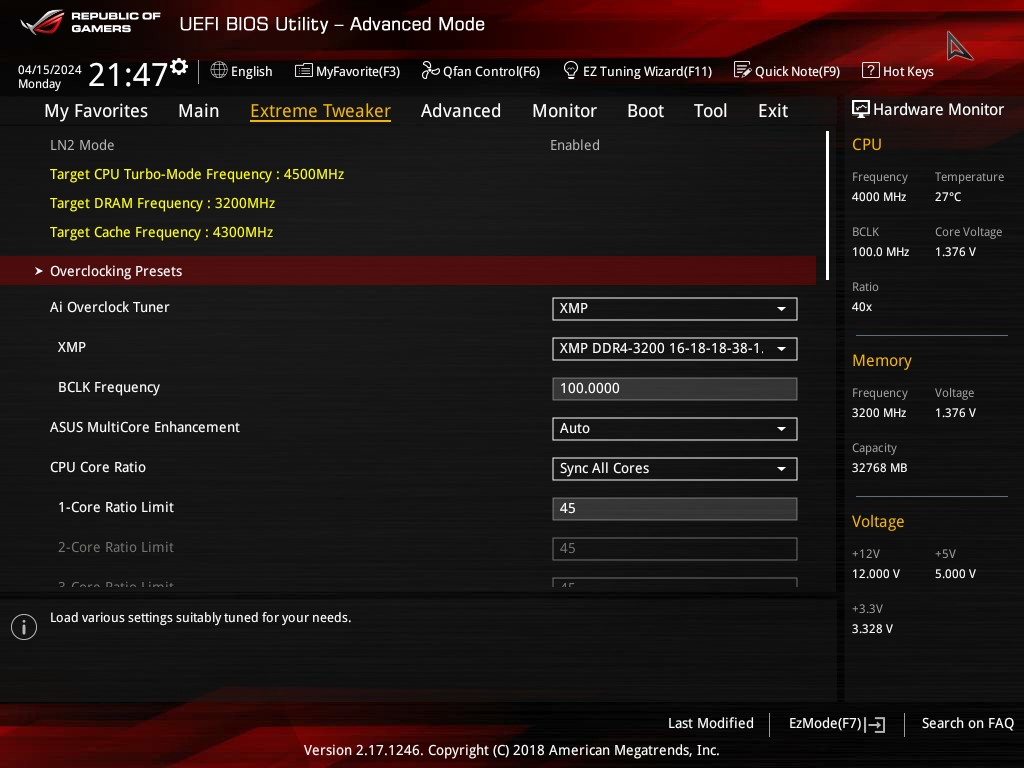Click Target Cache Frequency : 4300MHz text
Image resolution: width=1024 pixels, height=768 pixels.
(x=161, y=232)
